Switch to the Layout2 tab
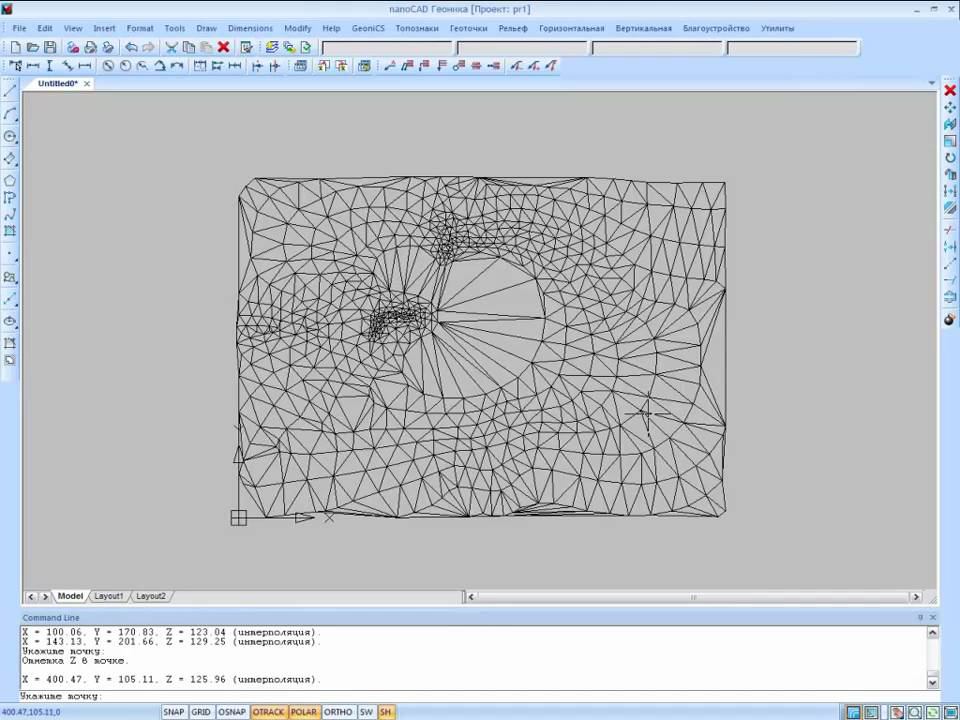 click(x=150, y=596)
